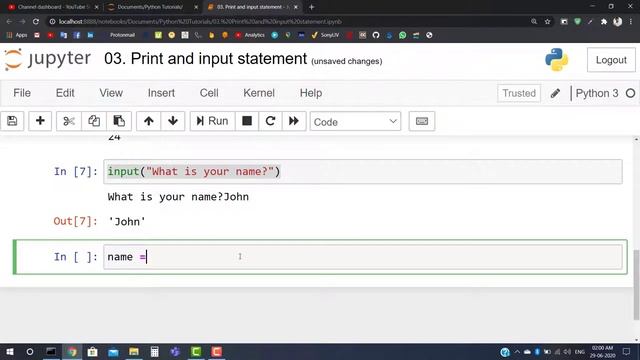Open the Edit menu
Image resolution: width=640 pixels, height=360 pixels.
tap(65, 93)
